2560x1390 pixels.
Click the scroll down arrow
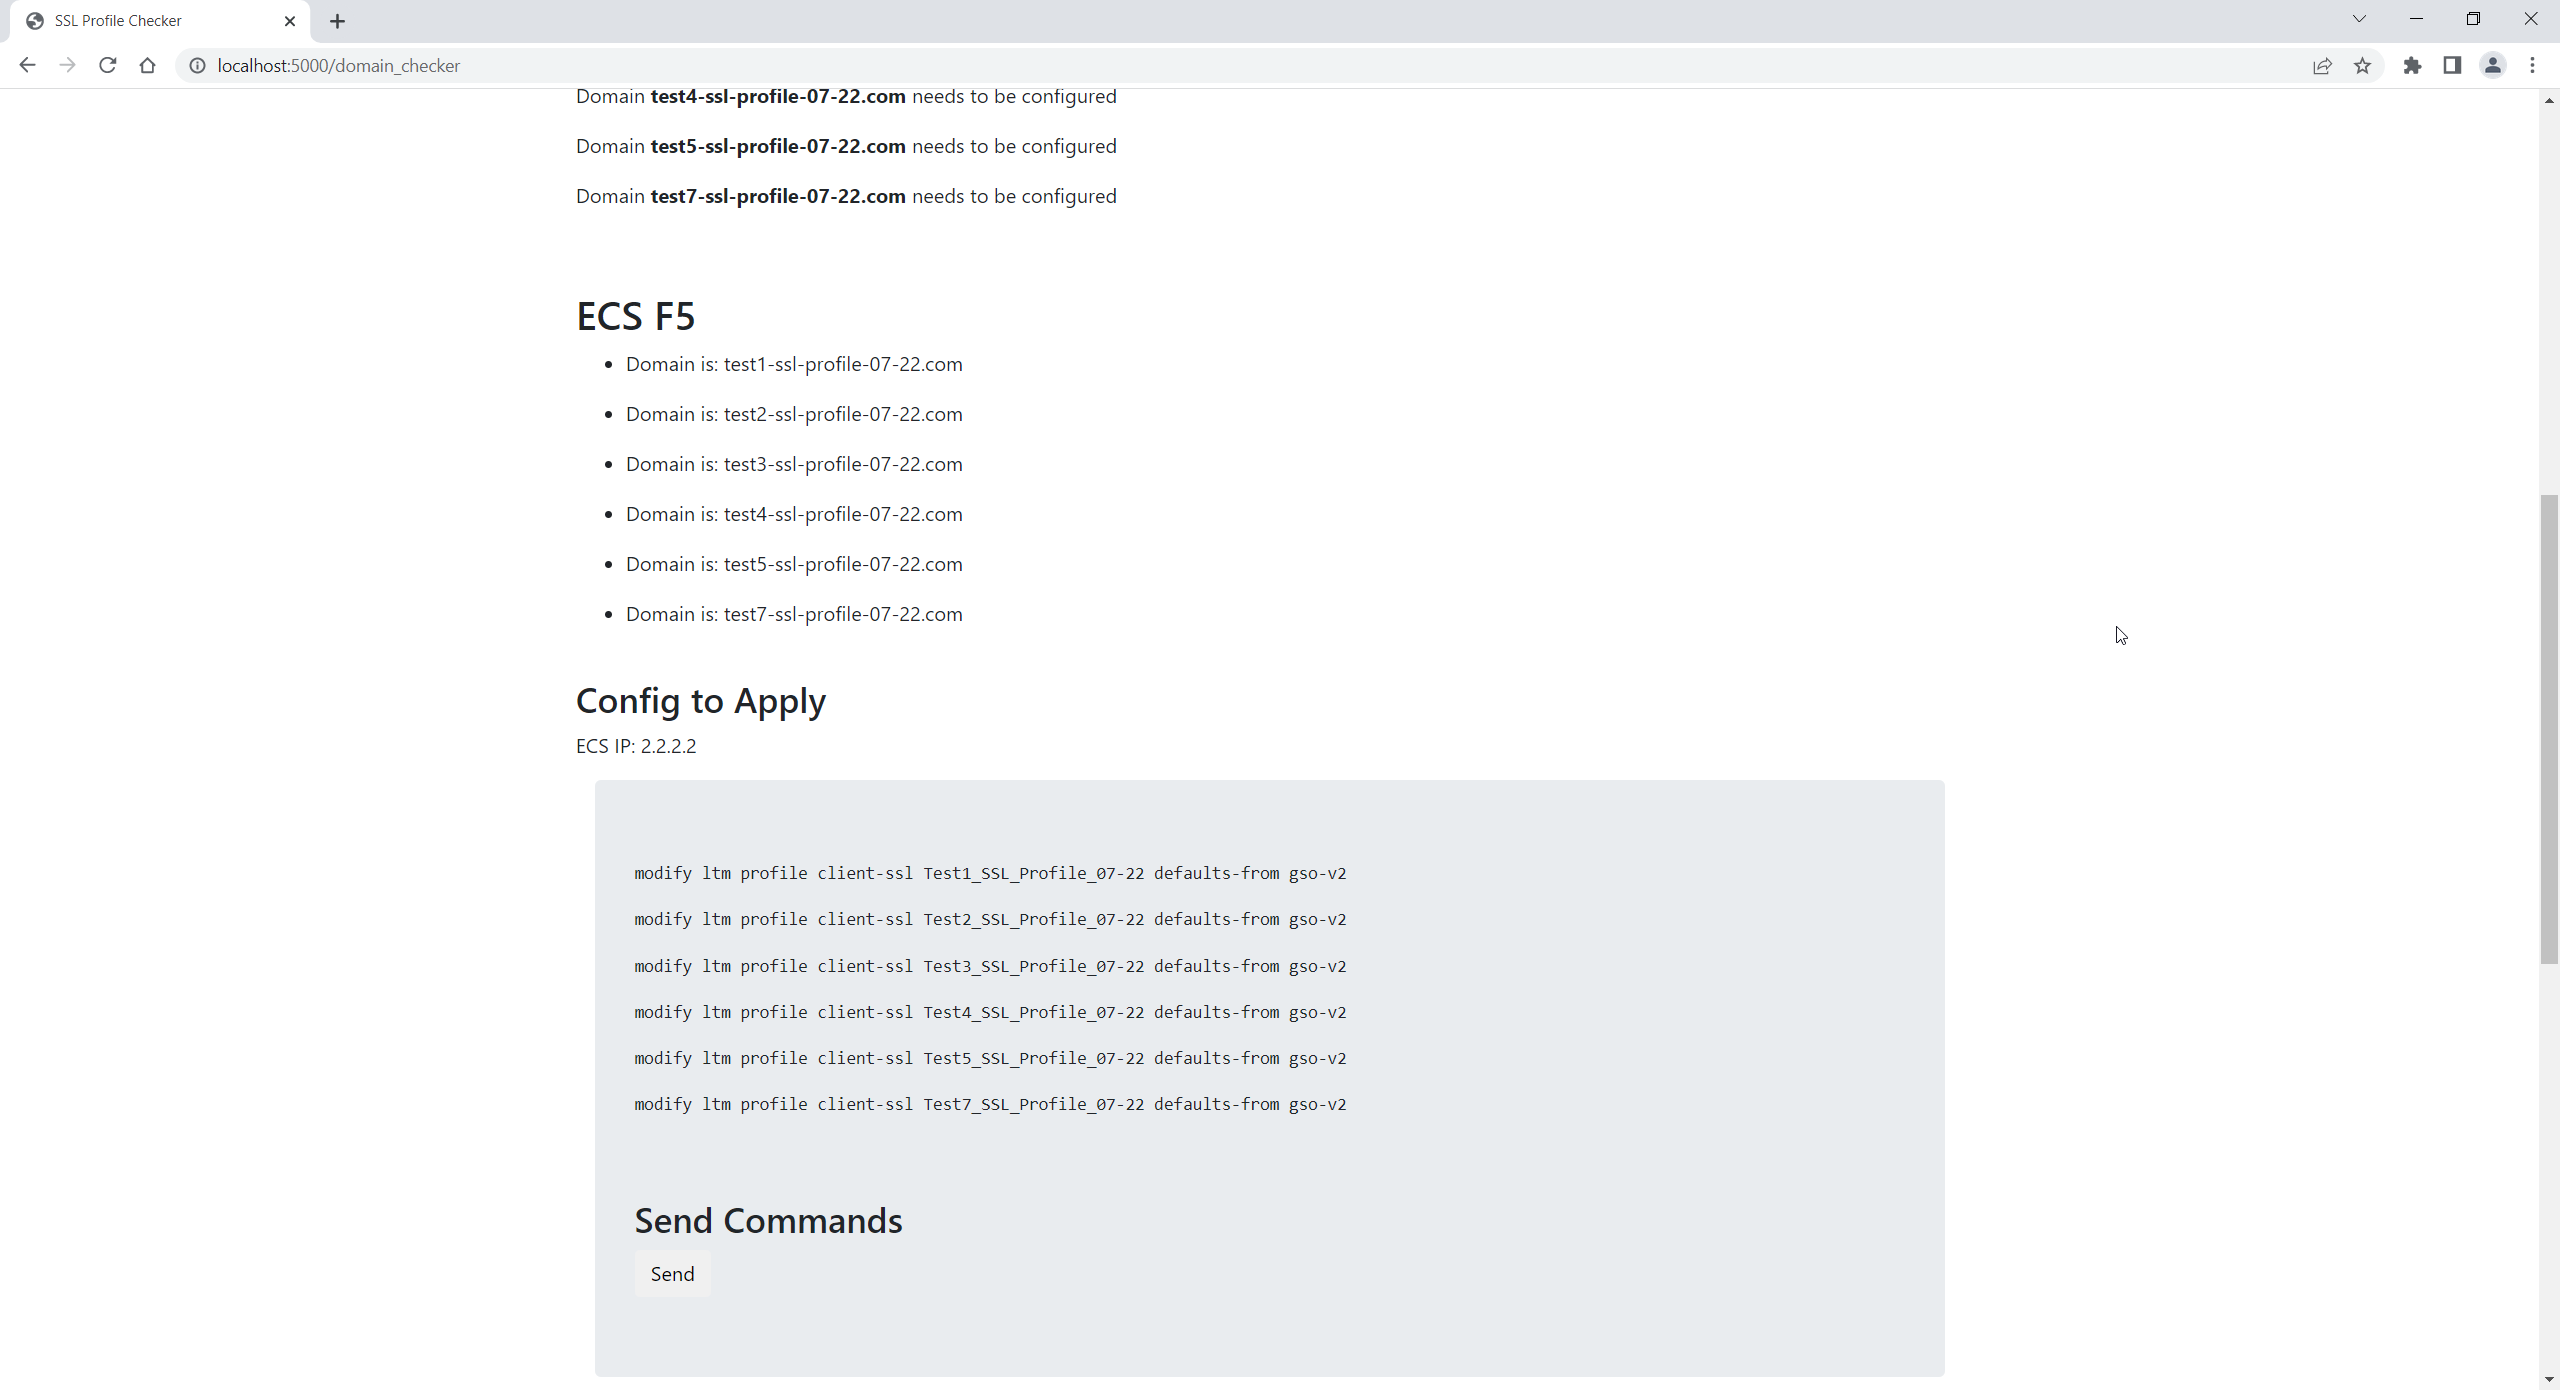2549,1380
